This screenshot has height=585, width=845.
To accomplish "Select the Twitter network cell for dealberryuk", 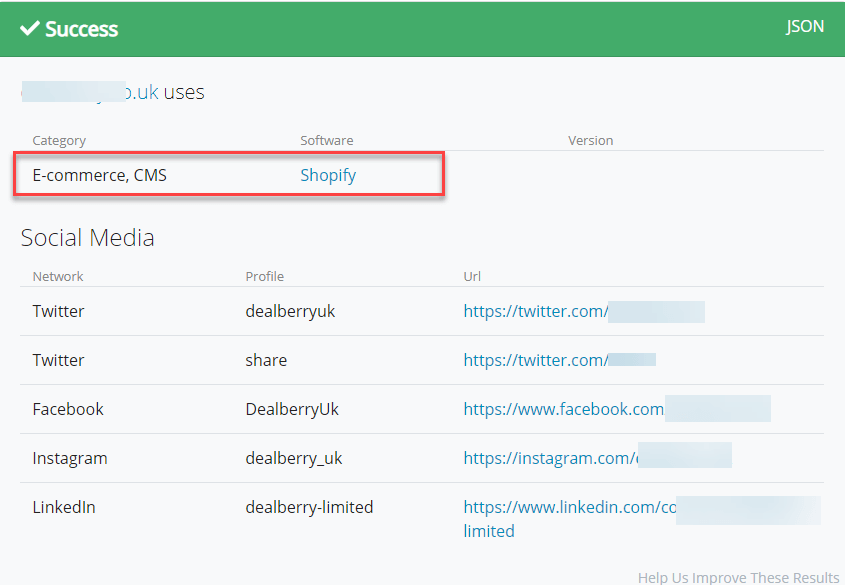I will click(58, 311).
